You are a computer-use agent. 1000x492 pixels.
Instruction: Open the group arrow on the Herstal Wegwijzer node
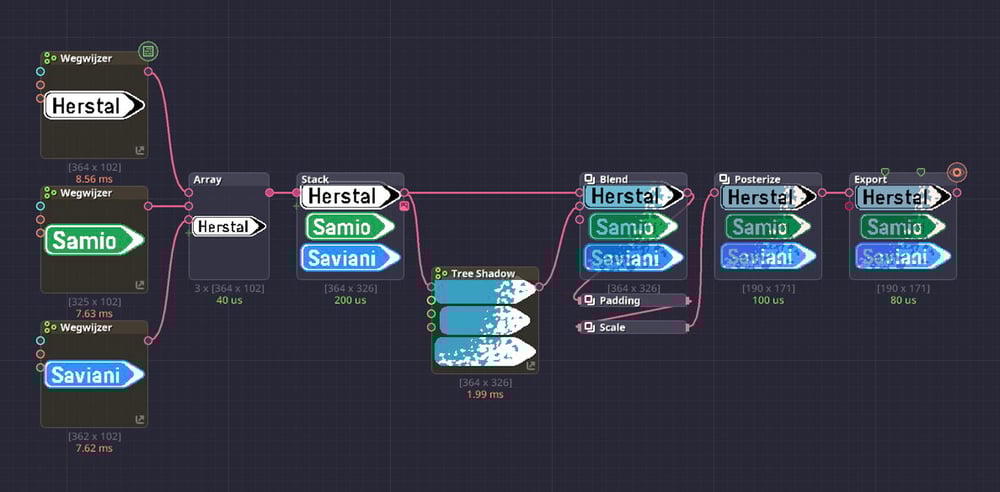pyautogui.click(x=140, y=151)
